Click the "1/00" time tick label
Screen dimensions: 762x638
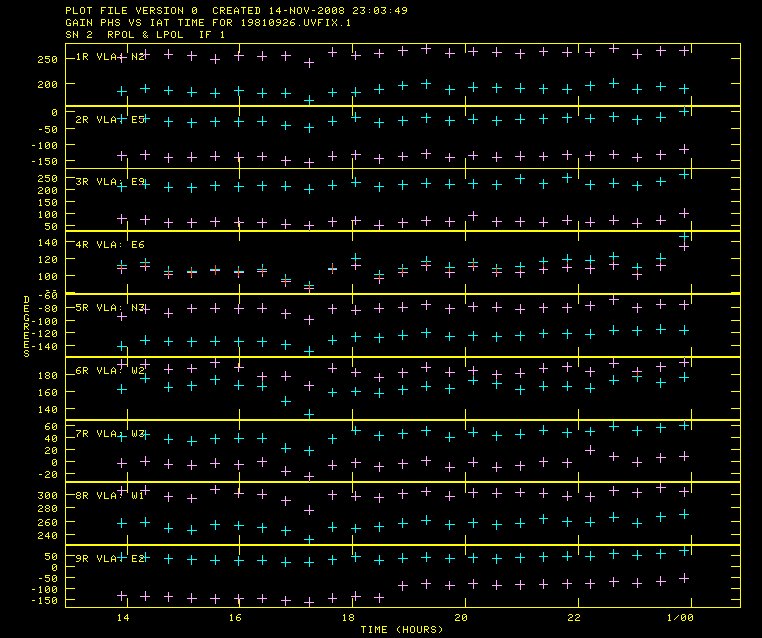coord(683,619)
